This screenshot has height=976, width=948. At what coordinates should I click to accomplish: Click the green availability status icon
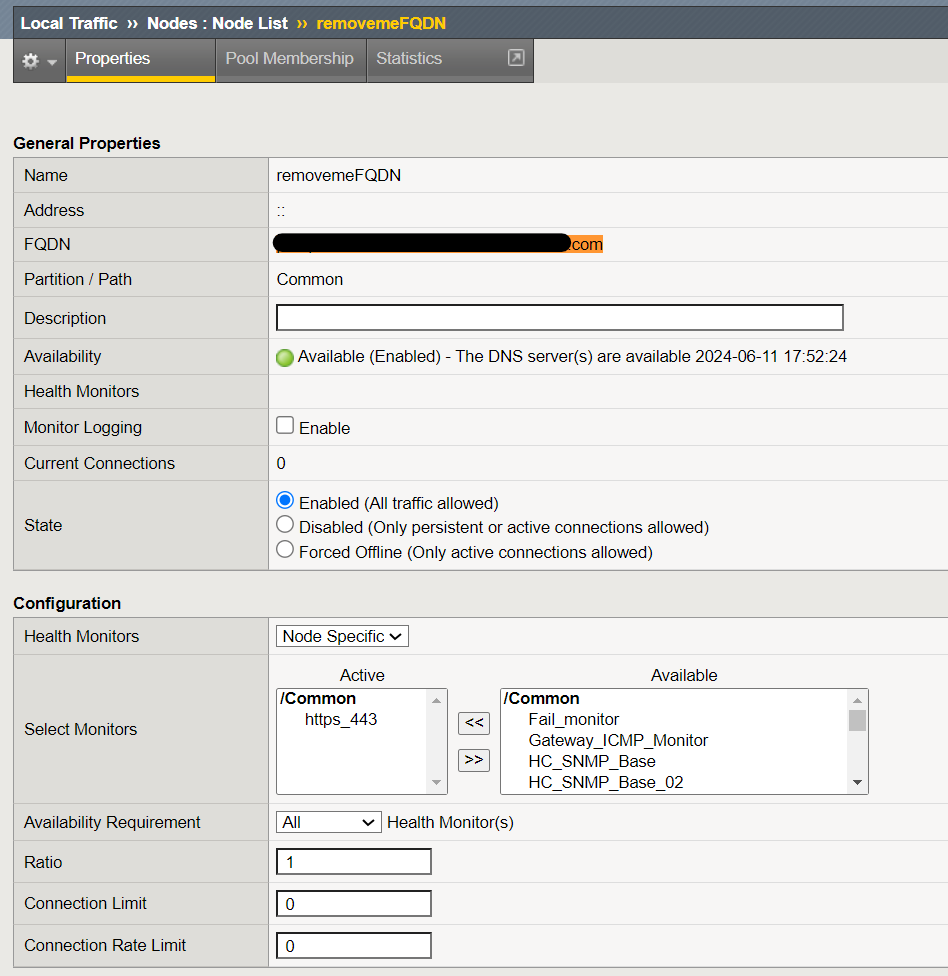[x=285, y=358]
